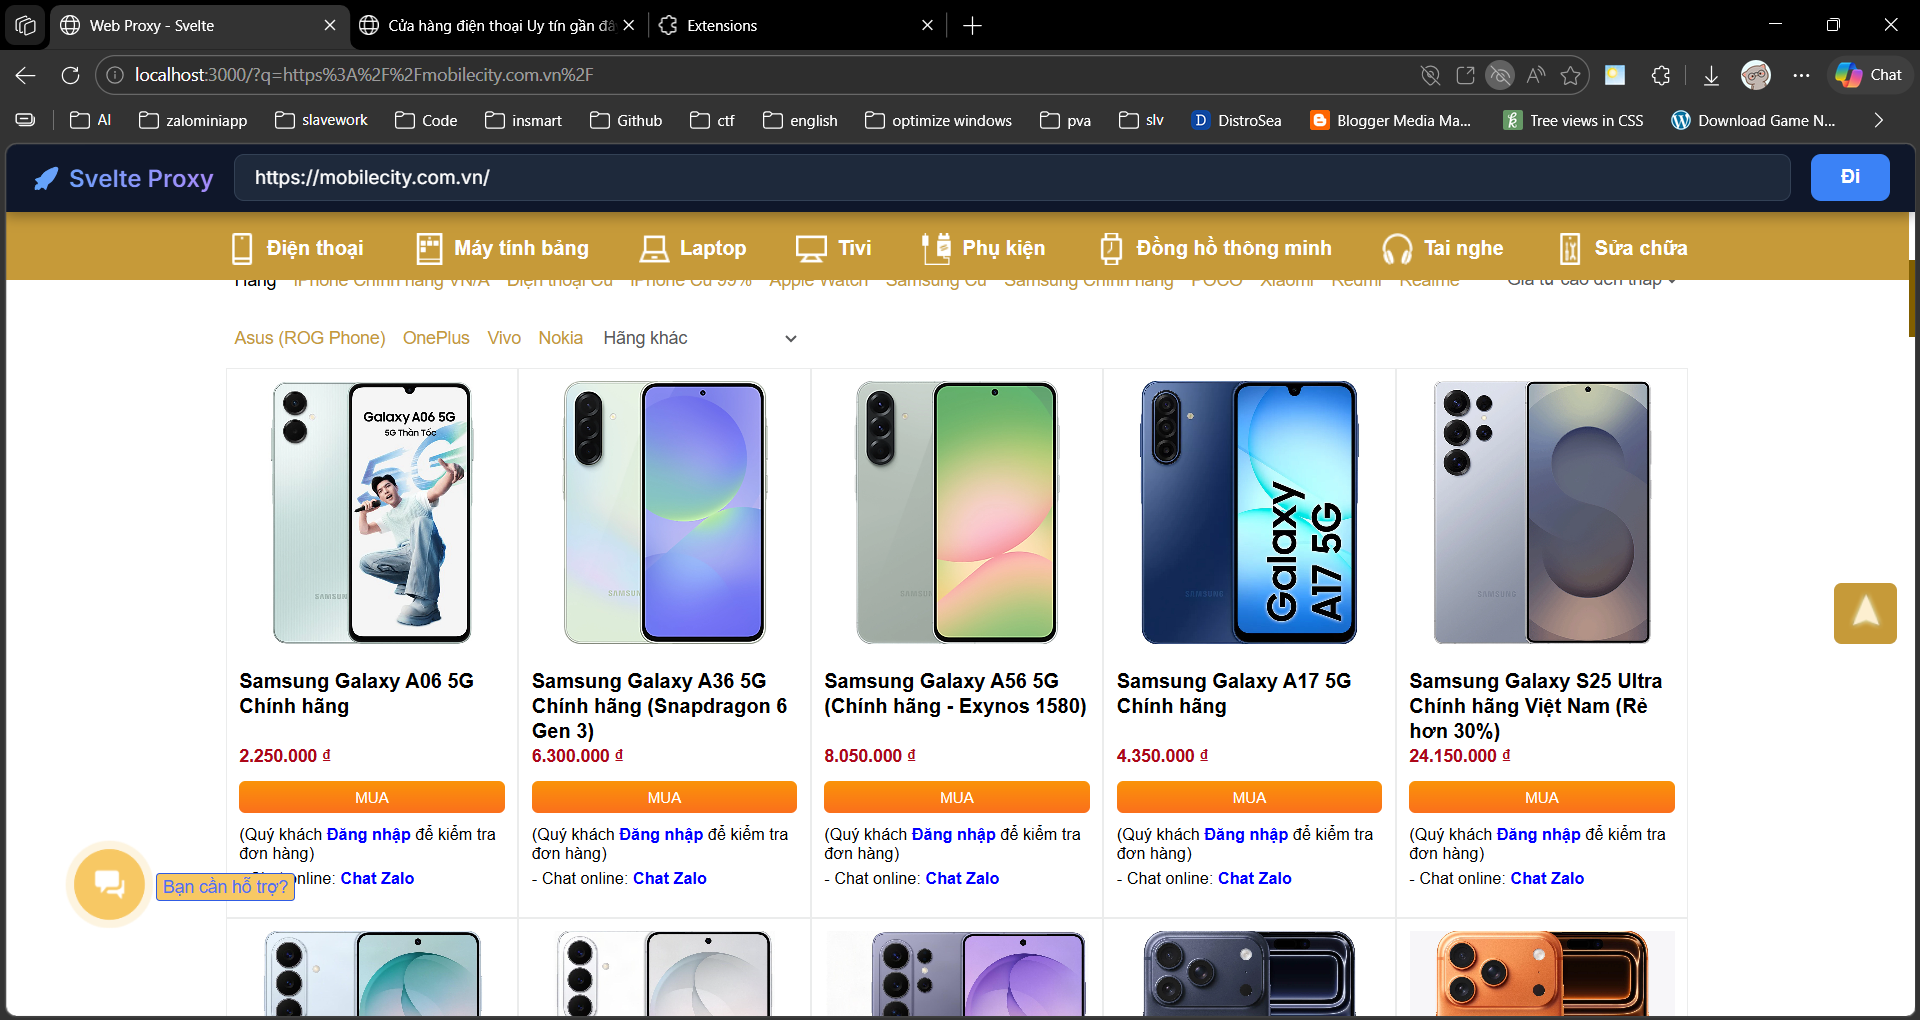Viewport: 1920px width, 1020px height.
Task: Add this page to favorites star
Action: coord(1571,75)
